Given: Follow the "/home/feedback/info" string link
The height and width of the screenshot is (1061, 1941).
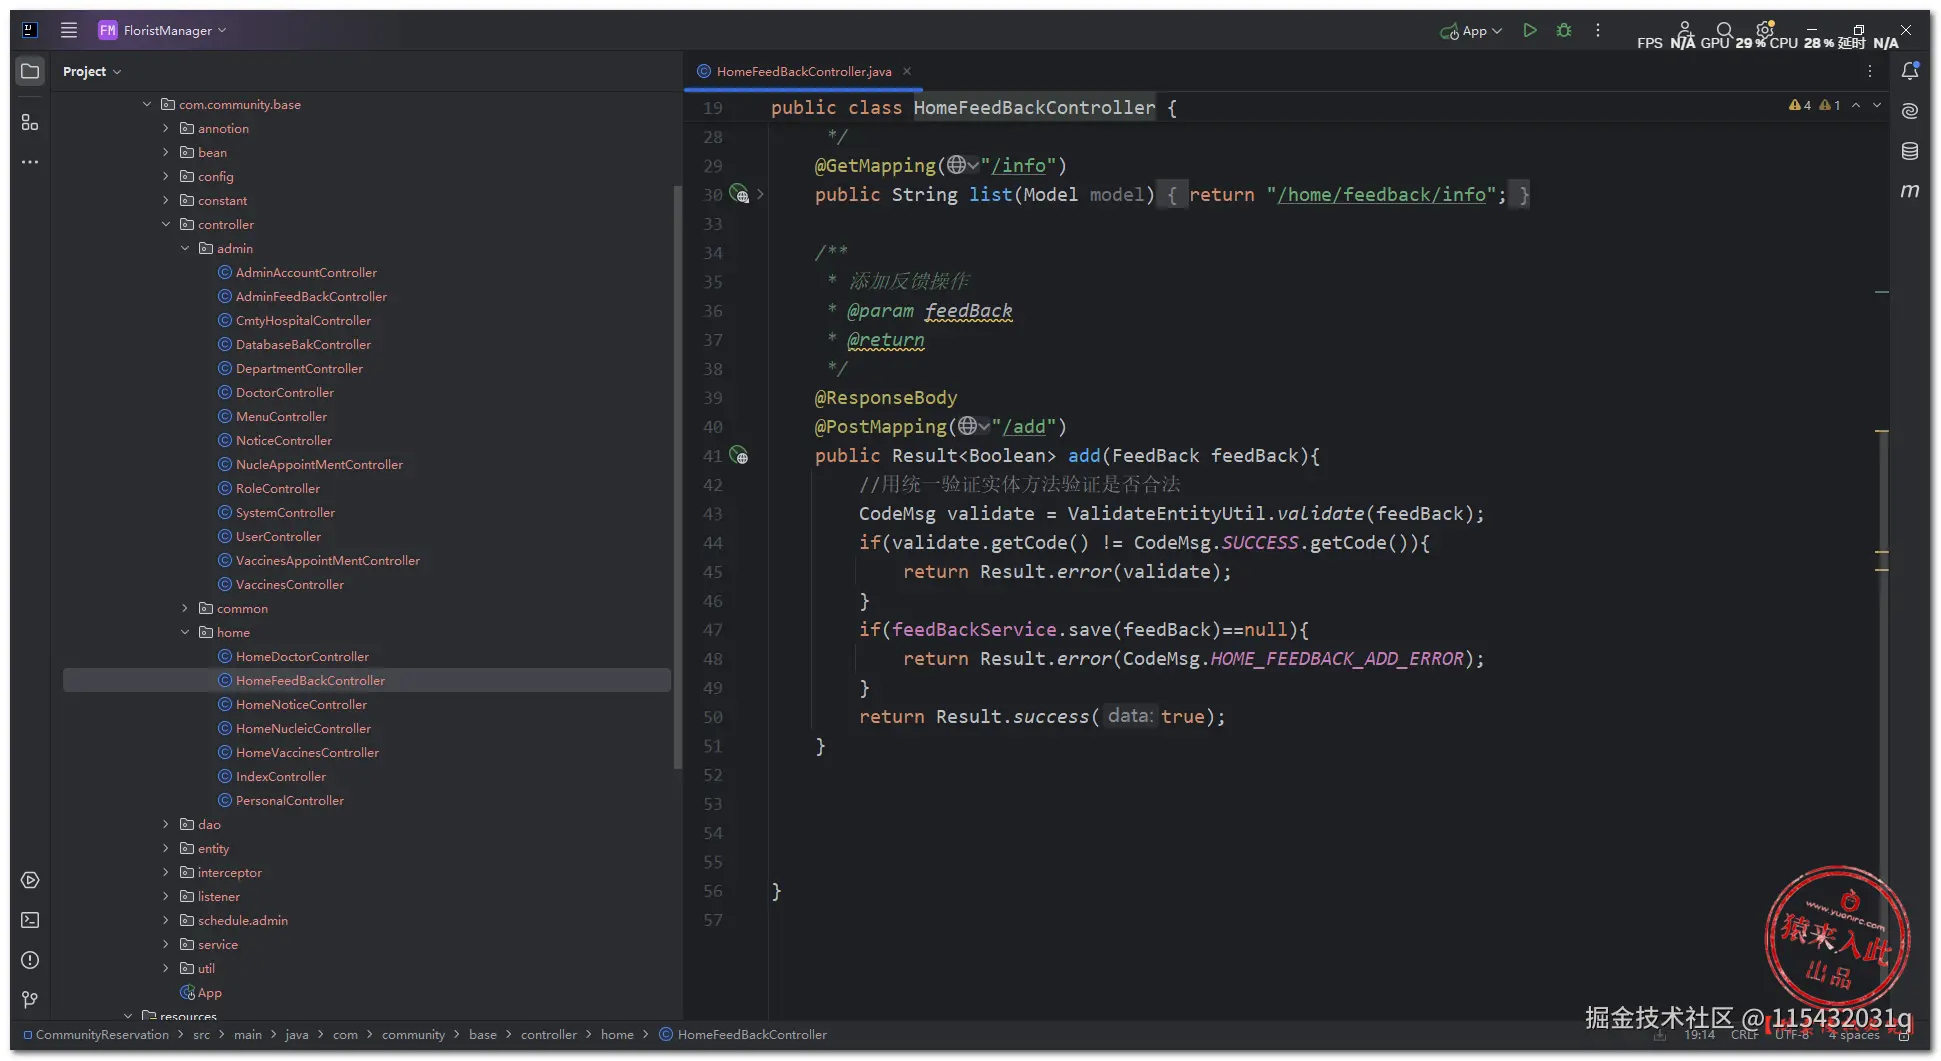Looking at the screenshot, I should click(1381, 194).
